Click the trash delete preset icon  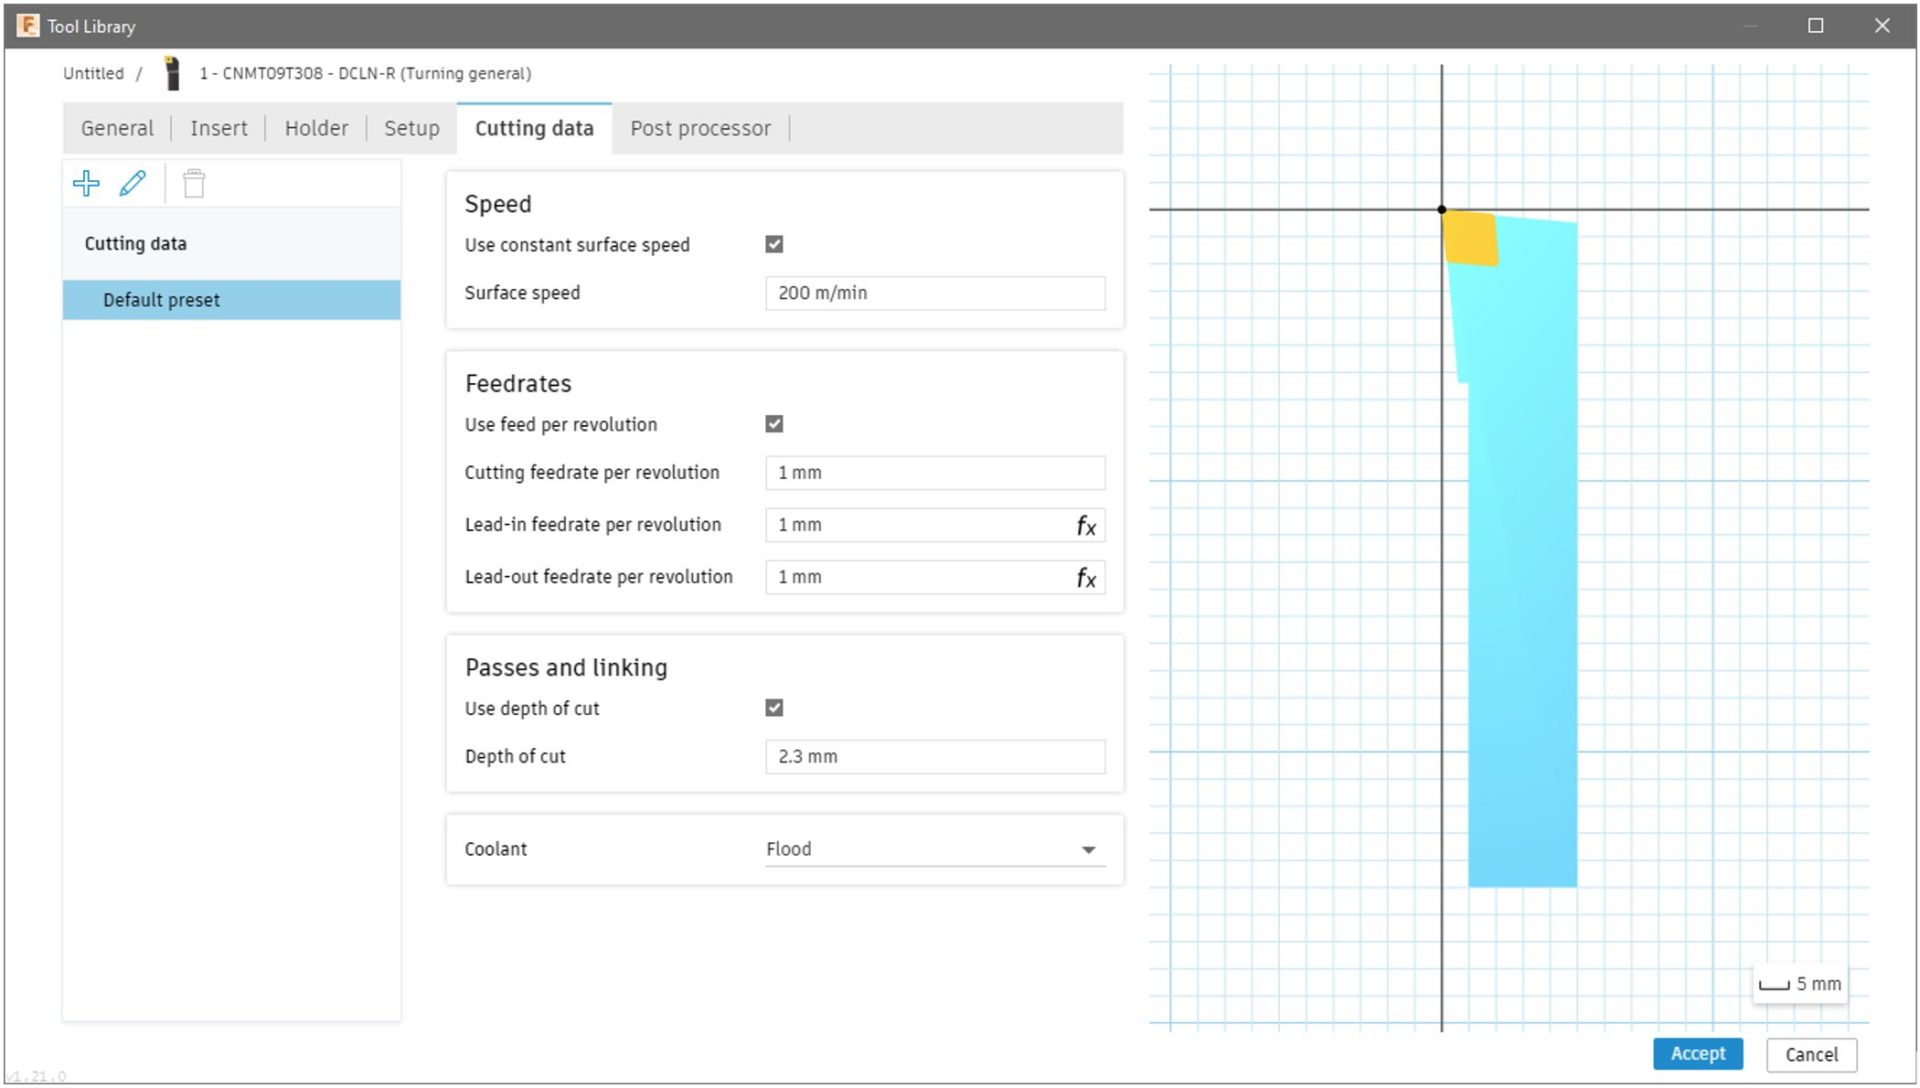point(194,184)
